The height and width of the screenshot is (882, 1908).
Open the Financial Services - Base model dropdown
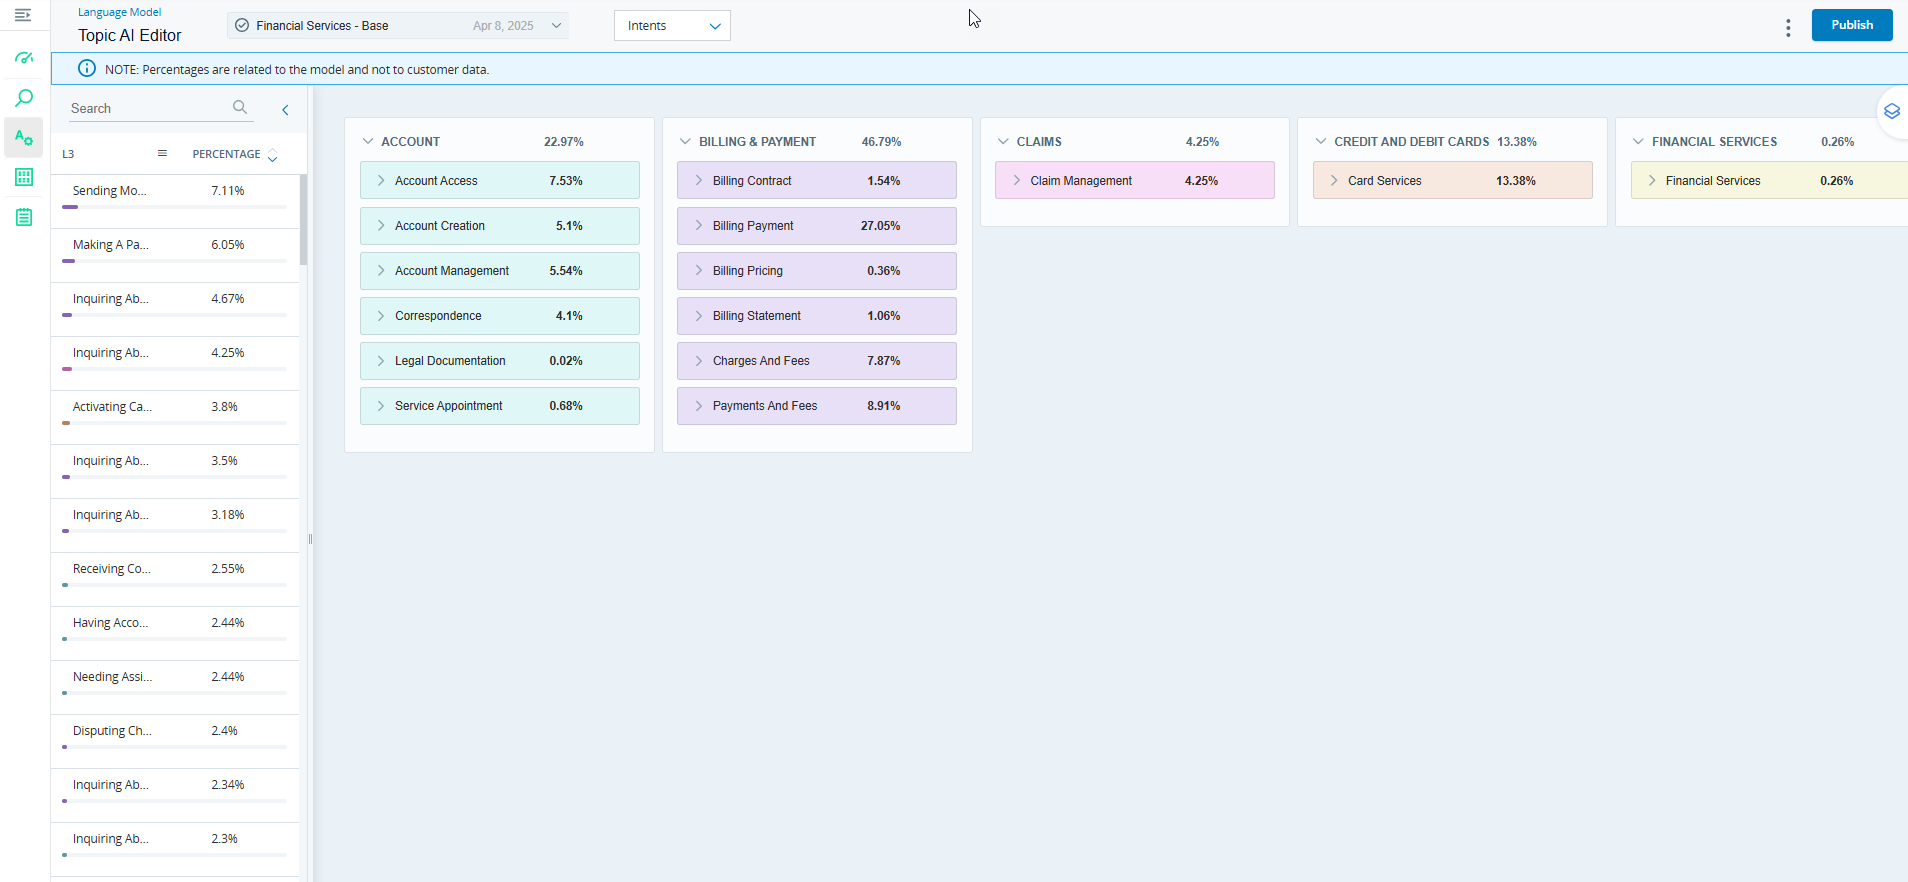[398, 25]
